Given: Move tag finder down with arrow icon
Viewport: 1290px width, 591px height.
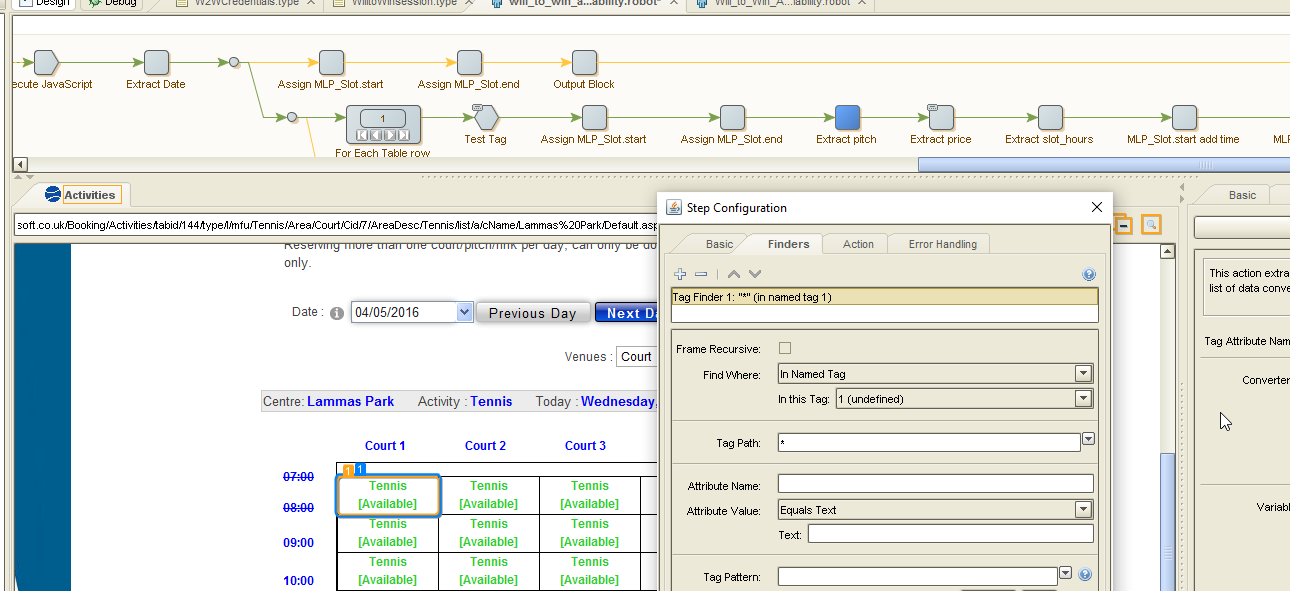Looking at the screenshot, I should [755, 274].
